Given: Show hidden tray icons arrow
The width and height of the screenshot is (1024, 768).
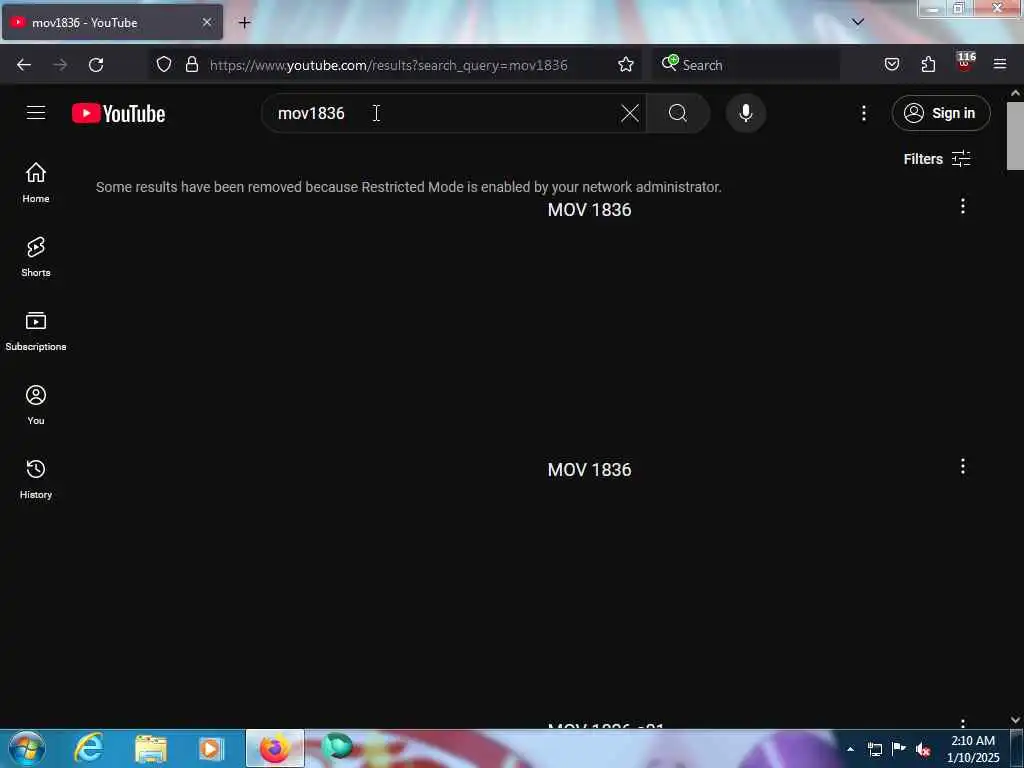Looking at the screenshot, I should [x=850, y=749].
